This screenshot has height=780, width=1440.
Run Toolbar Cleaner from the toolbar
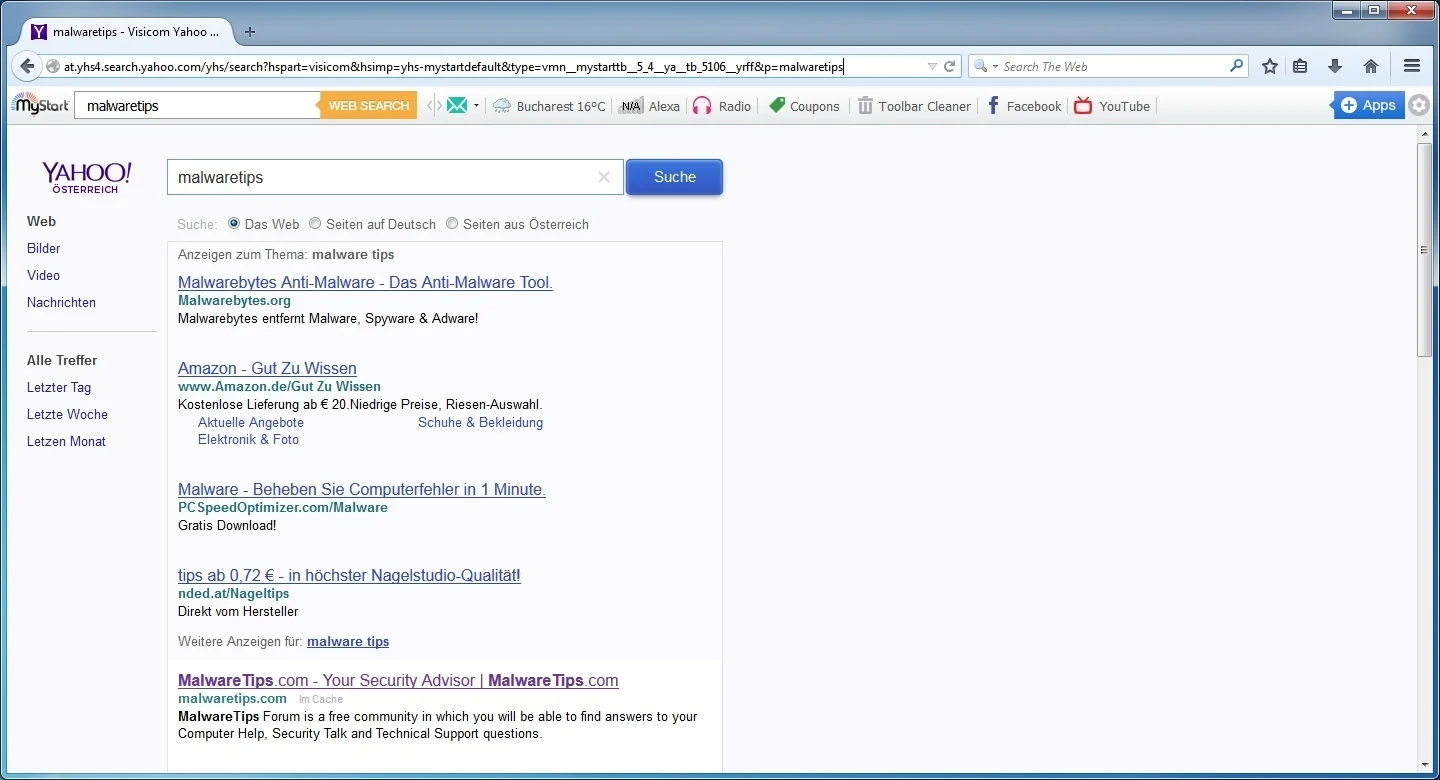[914, 106]
